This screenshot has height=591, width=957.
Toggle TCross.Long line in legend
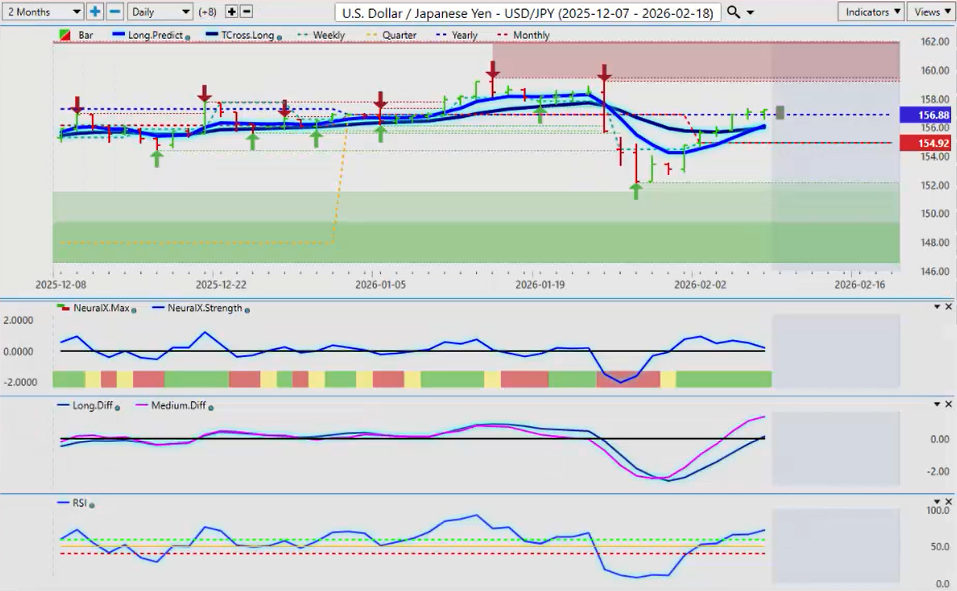[x=241, y=35]
